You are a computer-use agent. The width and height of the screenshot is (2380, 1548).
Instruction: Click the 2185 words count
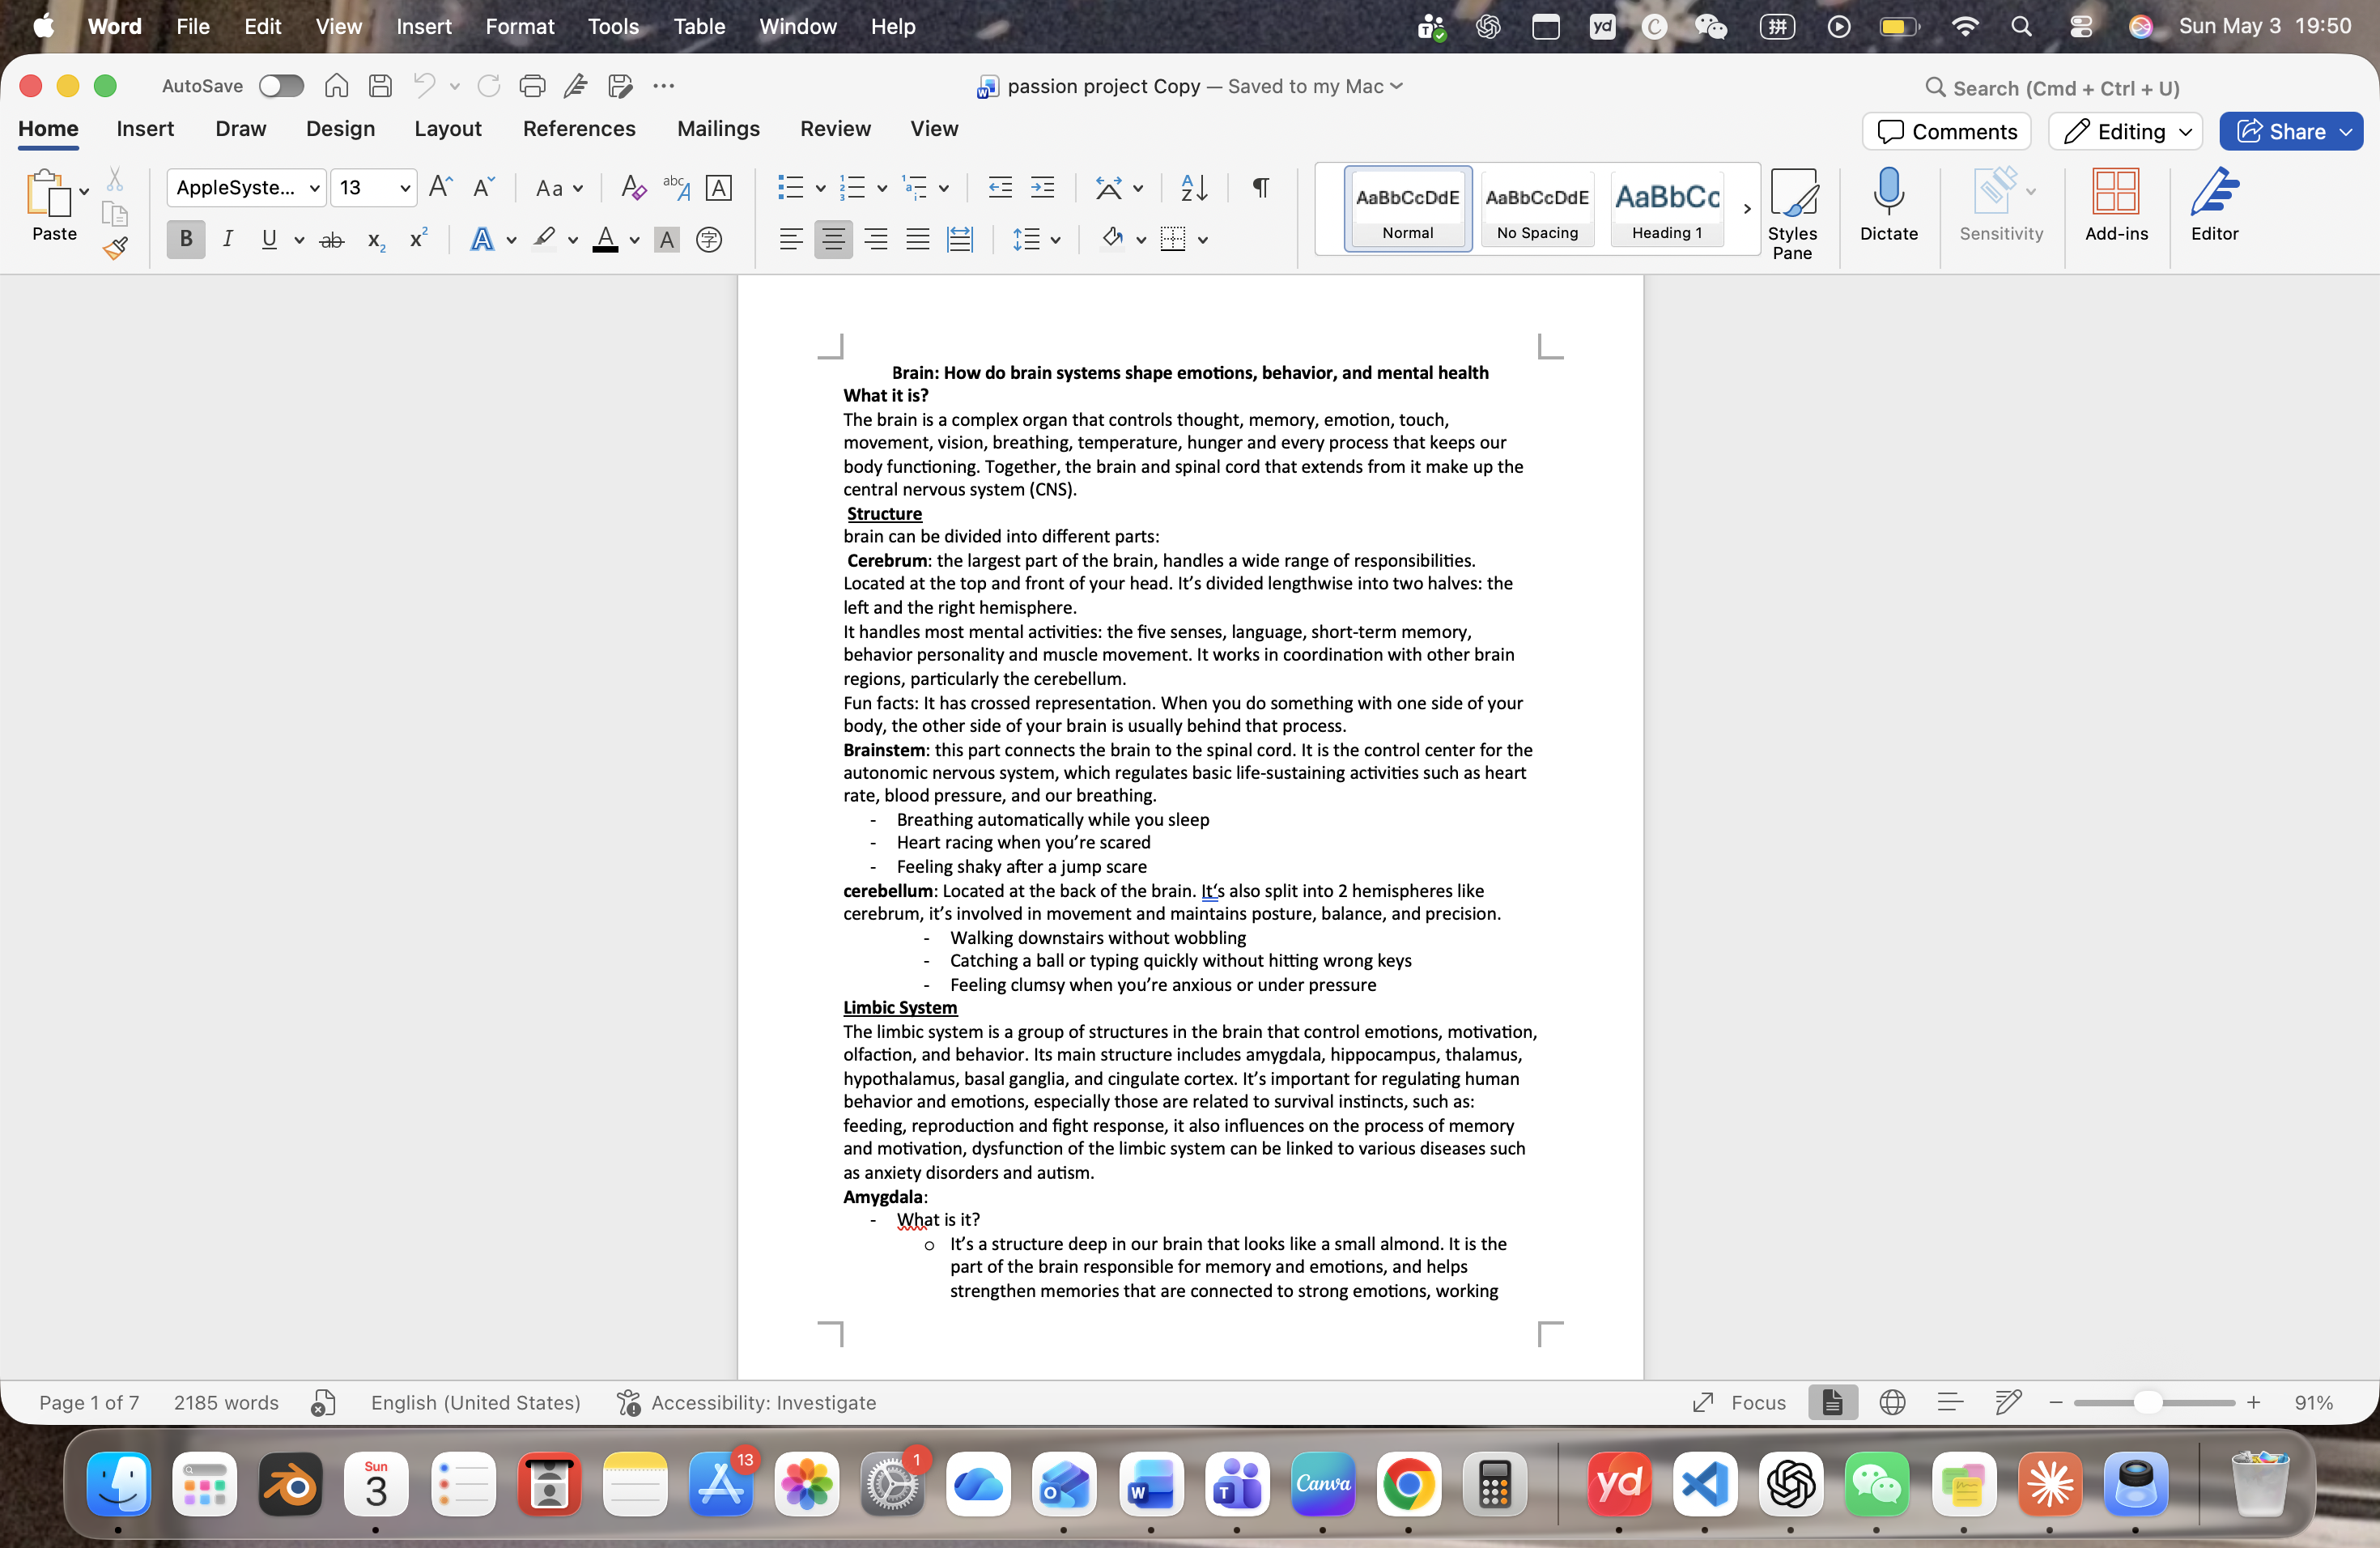[226, 1402]
